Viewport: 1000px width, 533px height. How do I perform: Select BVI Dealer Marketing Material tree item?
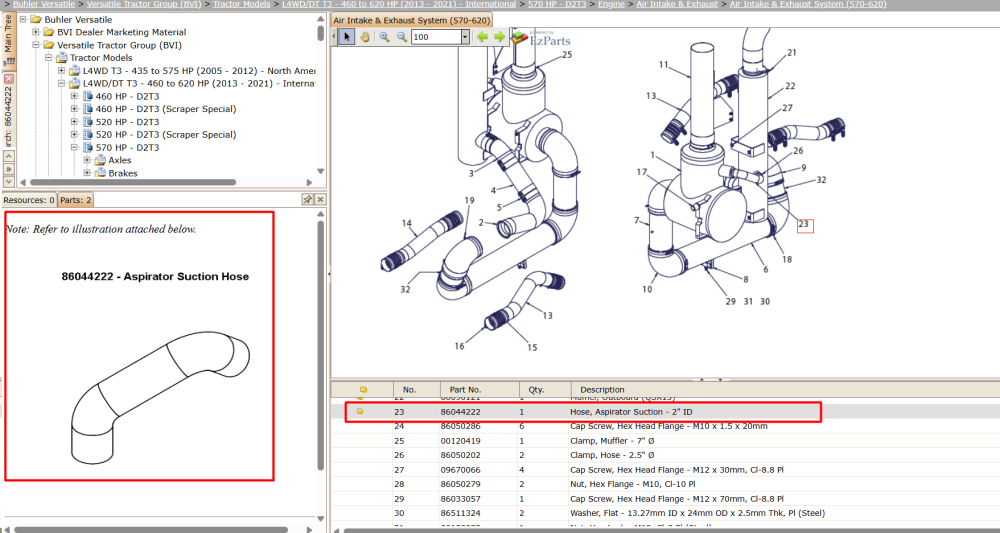coord(122,33)
